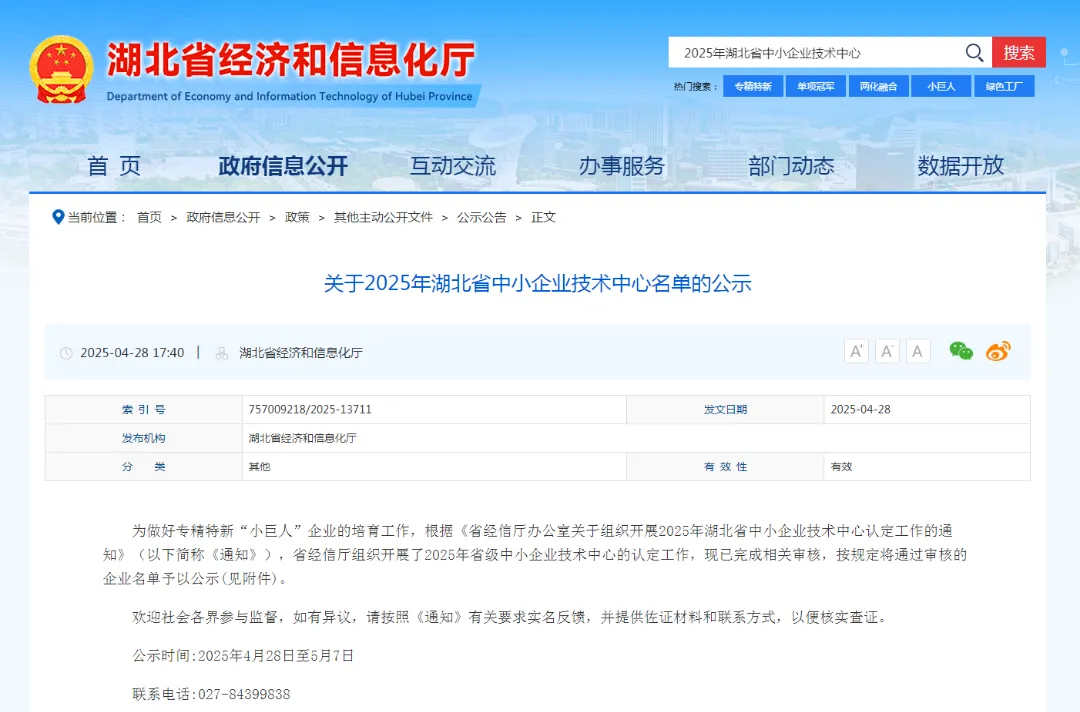Go to 互动交流 in the navigation
This screenshot has height=712, width=1080.
coord(452,166)
